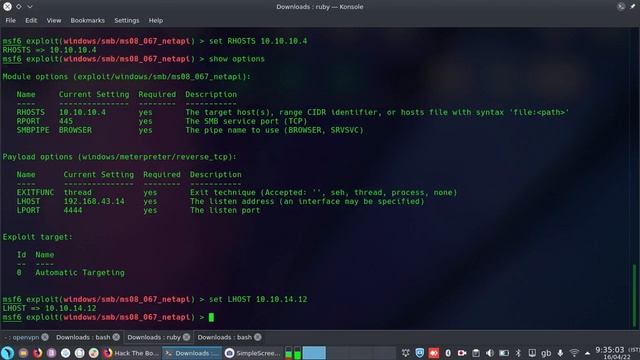Viewport: 640px width, 360px height.
Task: Open the purple pinned app icon
Action: coord(51,353)
